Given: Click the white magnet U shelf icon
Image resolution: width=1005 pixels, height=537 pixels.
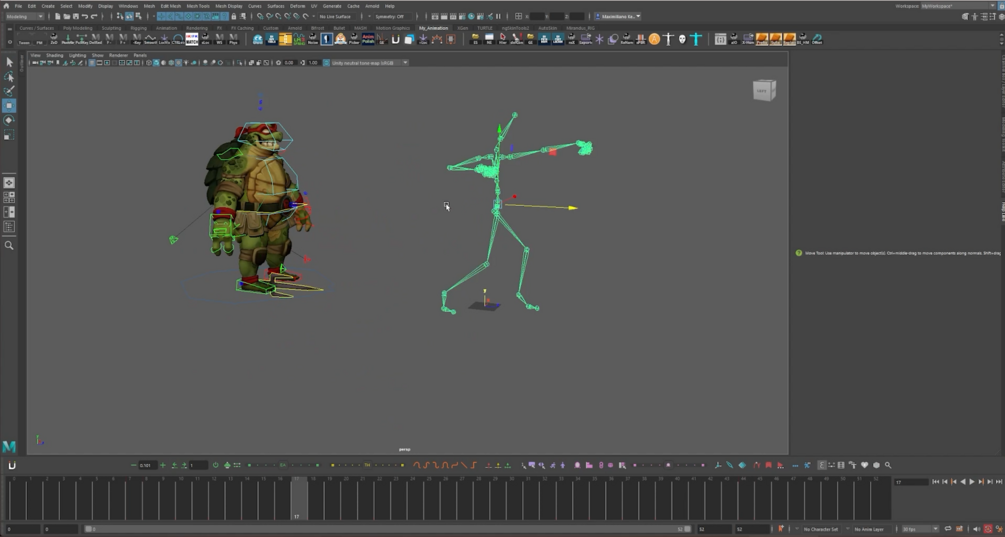Looking at the screenshot, I should pyautogui.click(x=395, y=39).
